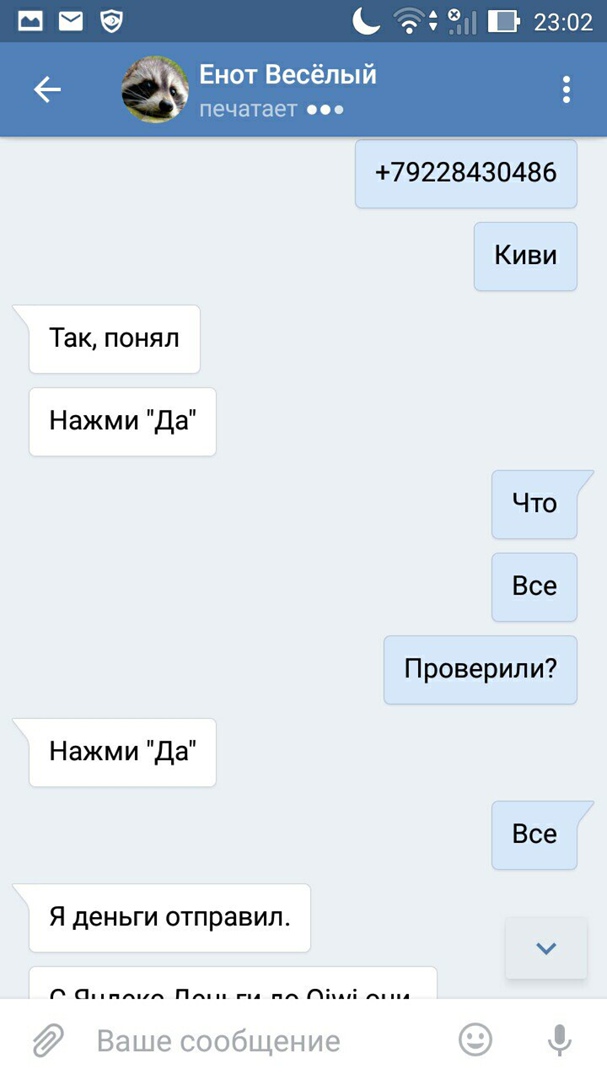The height and width of the screenshot is (1080, 607).
Task: Select the Я деньги отправил. message
Action: (x=169, y=918)
